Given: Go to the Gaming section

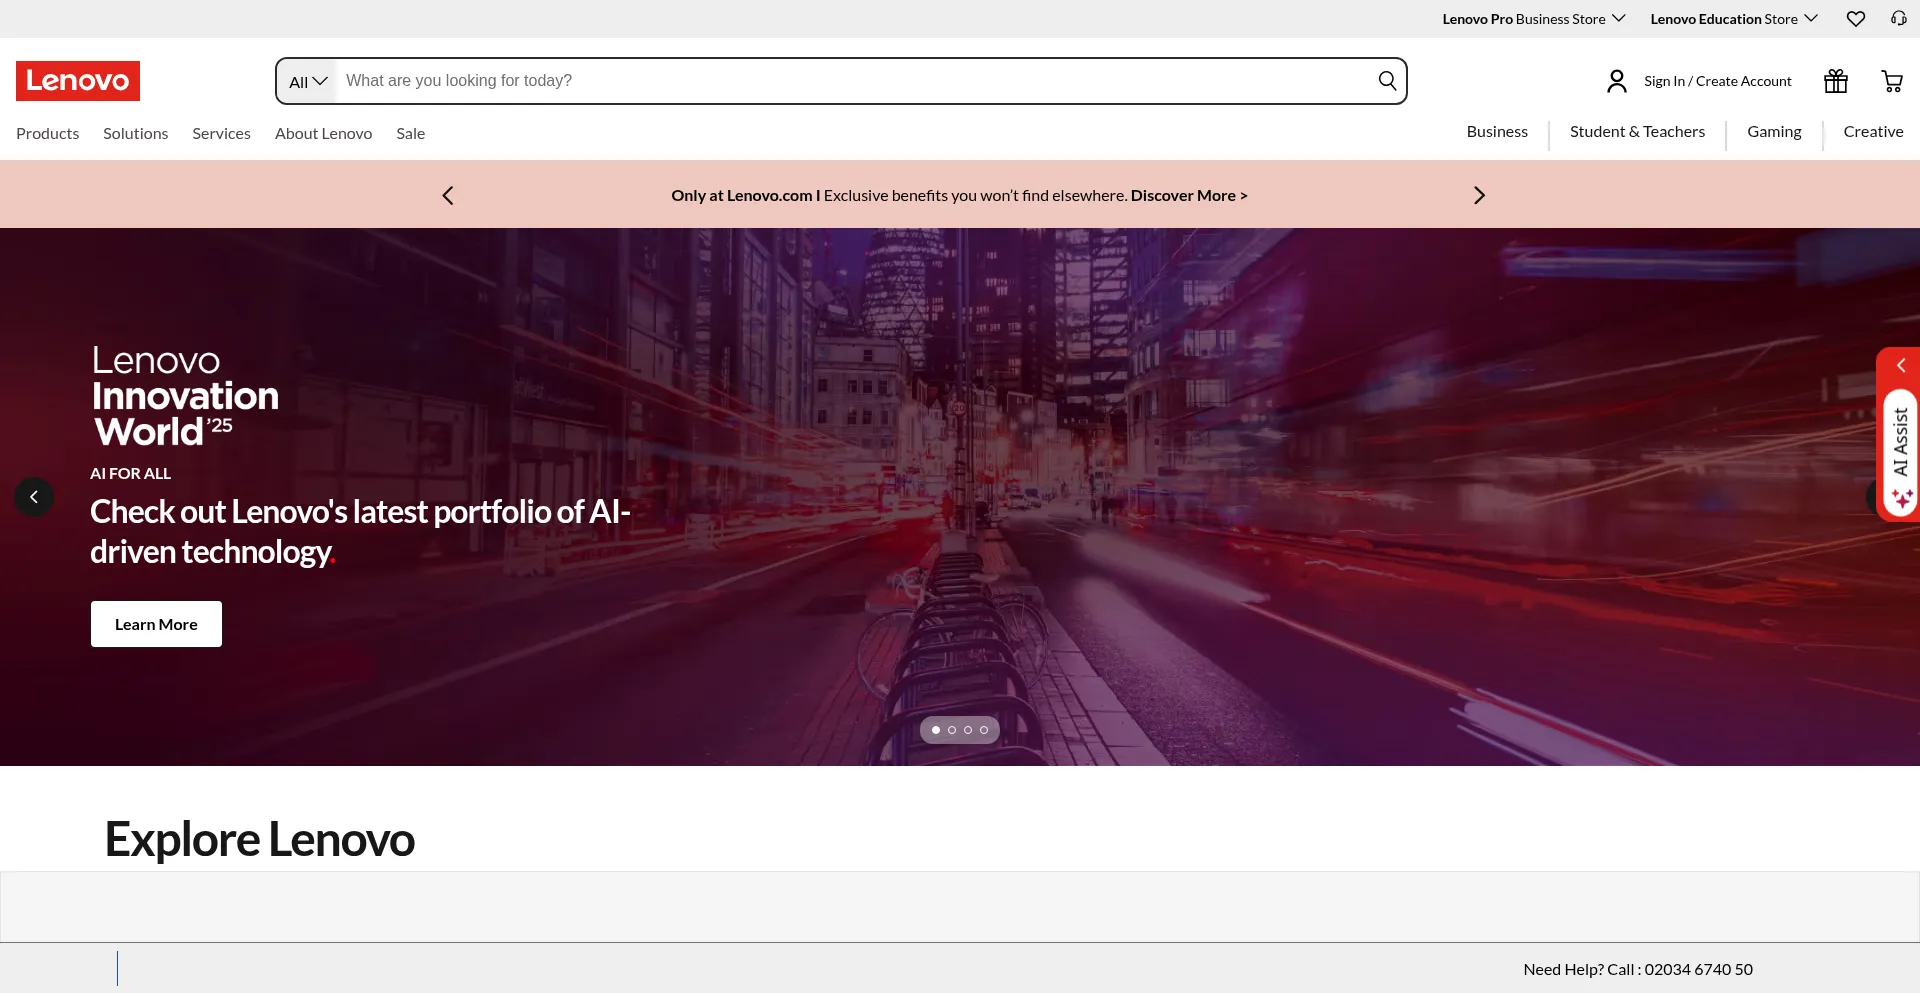Looking at the screenshot, I should click(1775, 132).
